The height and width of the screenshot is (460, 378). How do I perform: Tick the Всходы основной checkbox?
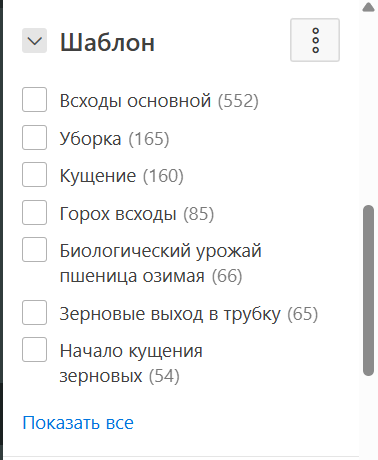tap(34, 99)
